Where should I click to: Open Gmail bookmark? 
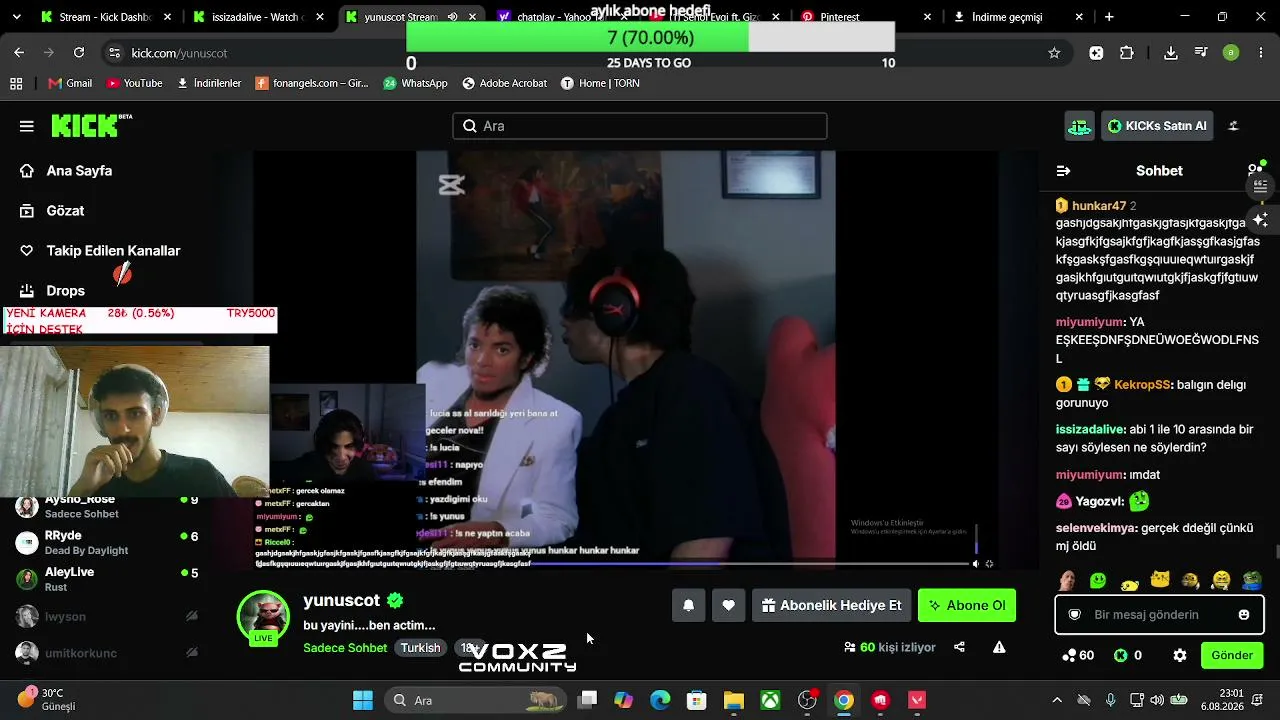[x=69, y=83]
